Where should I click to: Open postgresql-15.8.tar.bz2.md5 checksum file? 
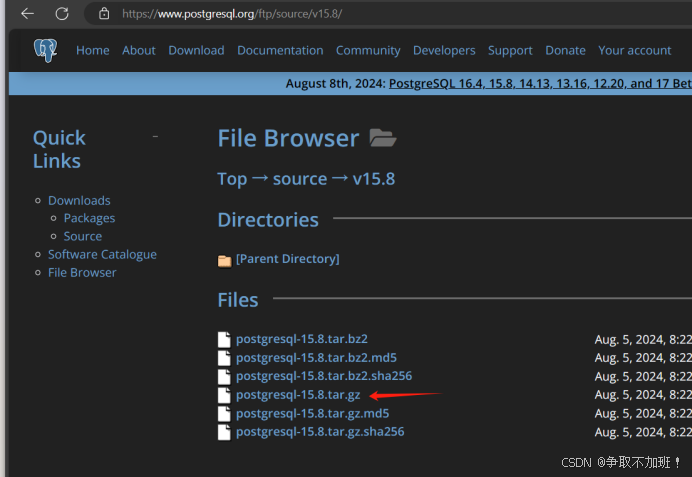316,357
